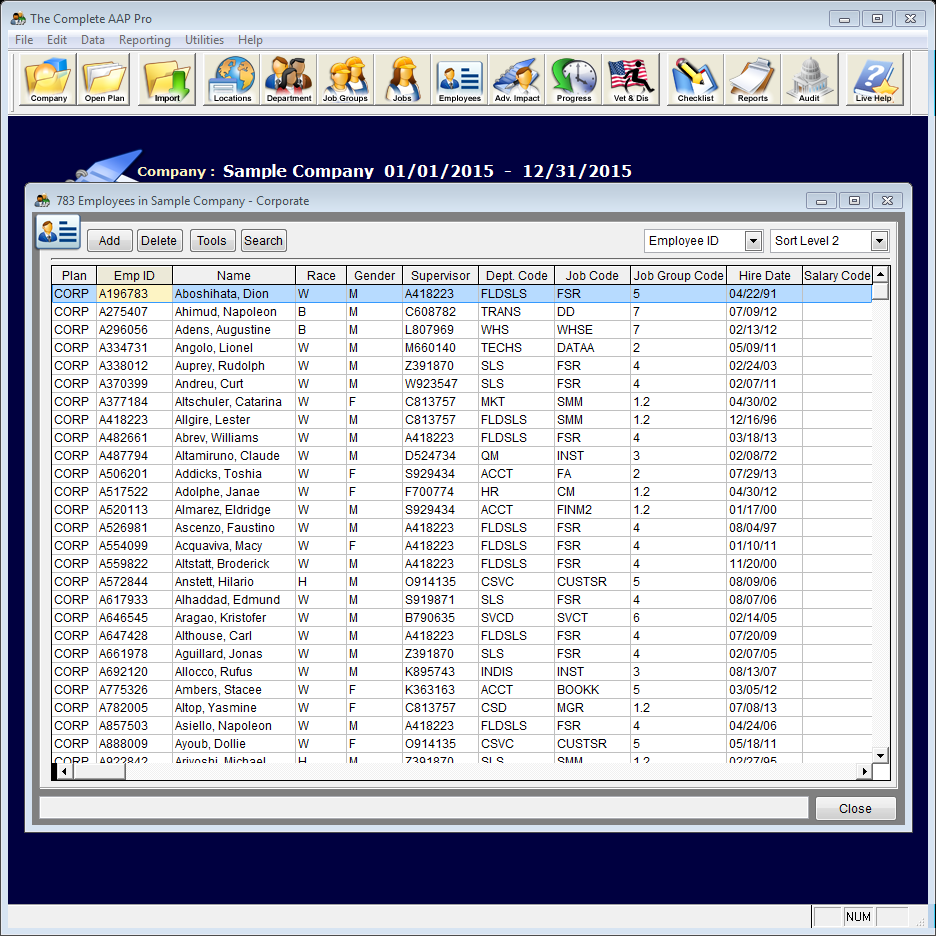Click the Checklist toolbar icon
The width and height of the screenshot is (936, 936).
pyautogui.click(x=695, y=80)
